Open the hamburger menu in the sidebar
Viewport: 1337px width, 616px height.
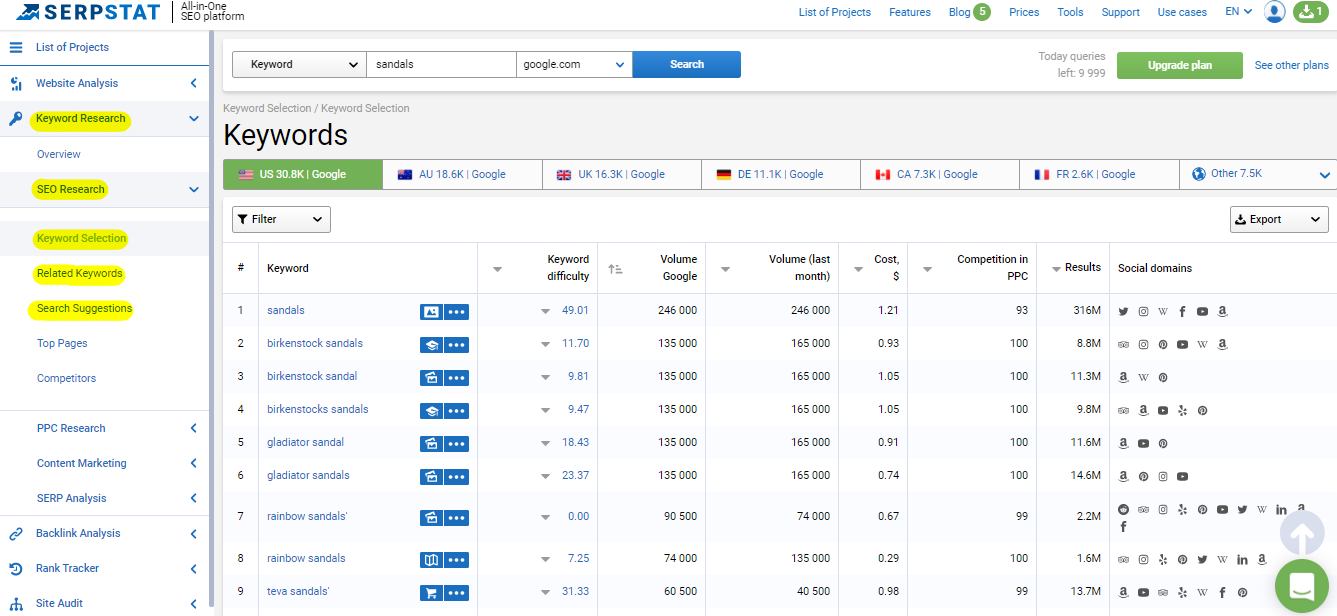click(16, 47)
